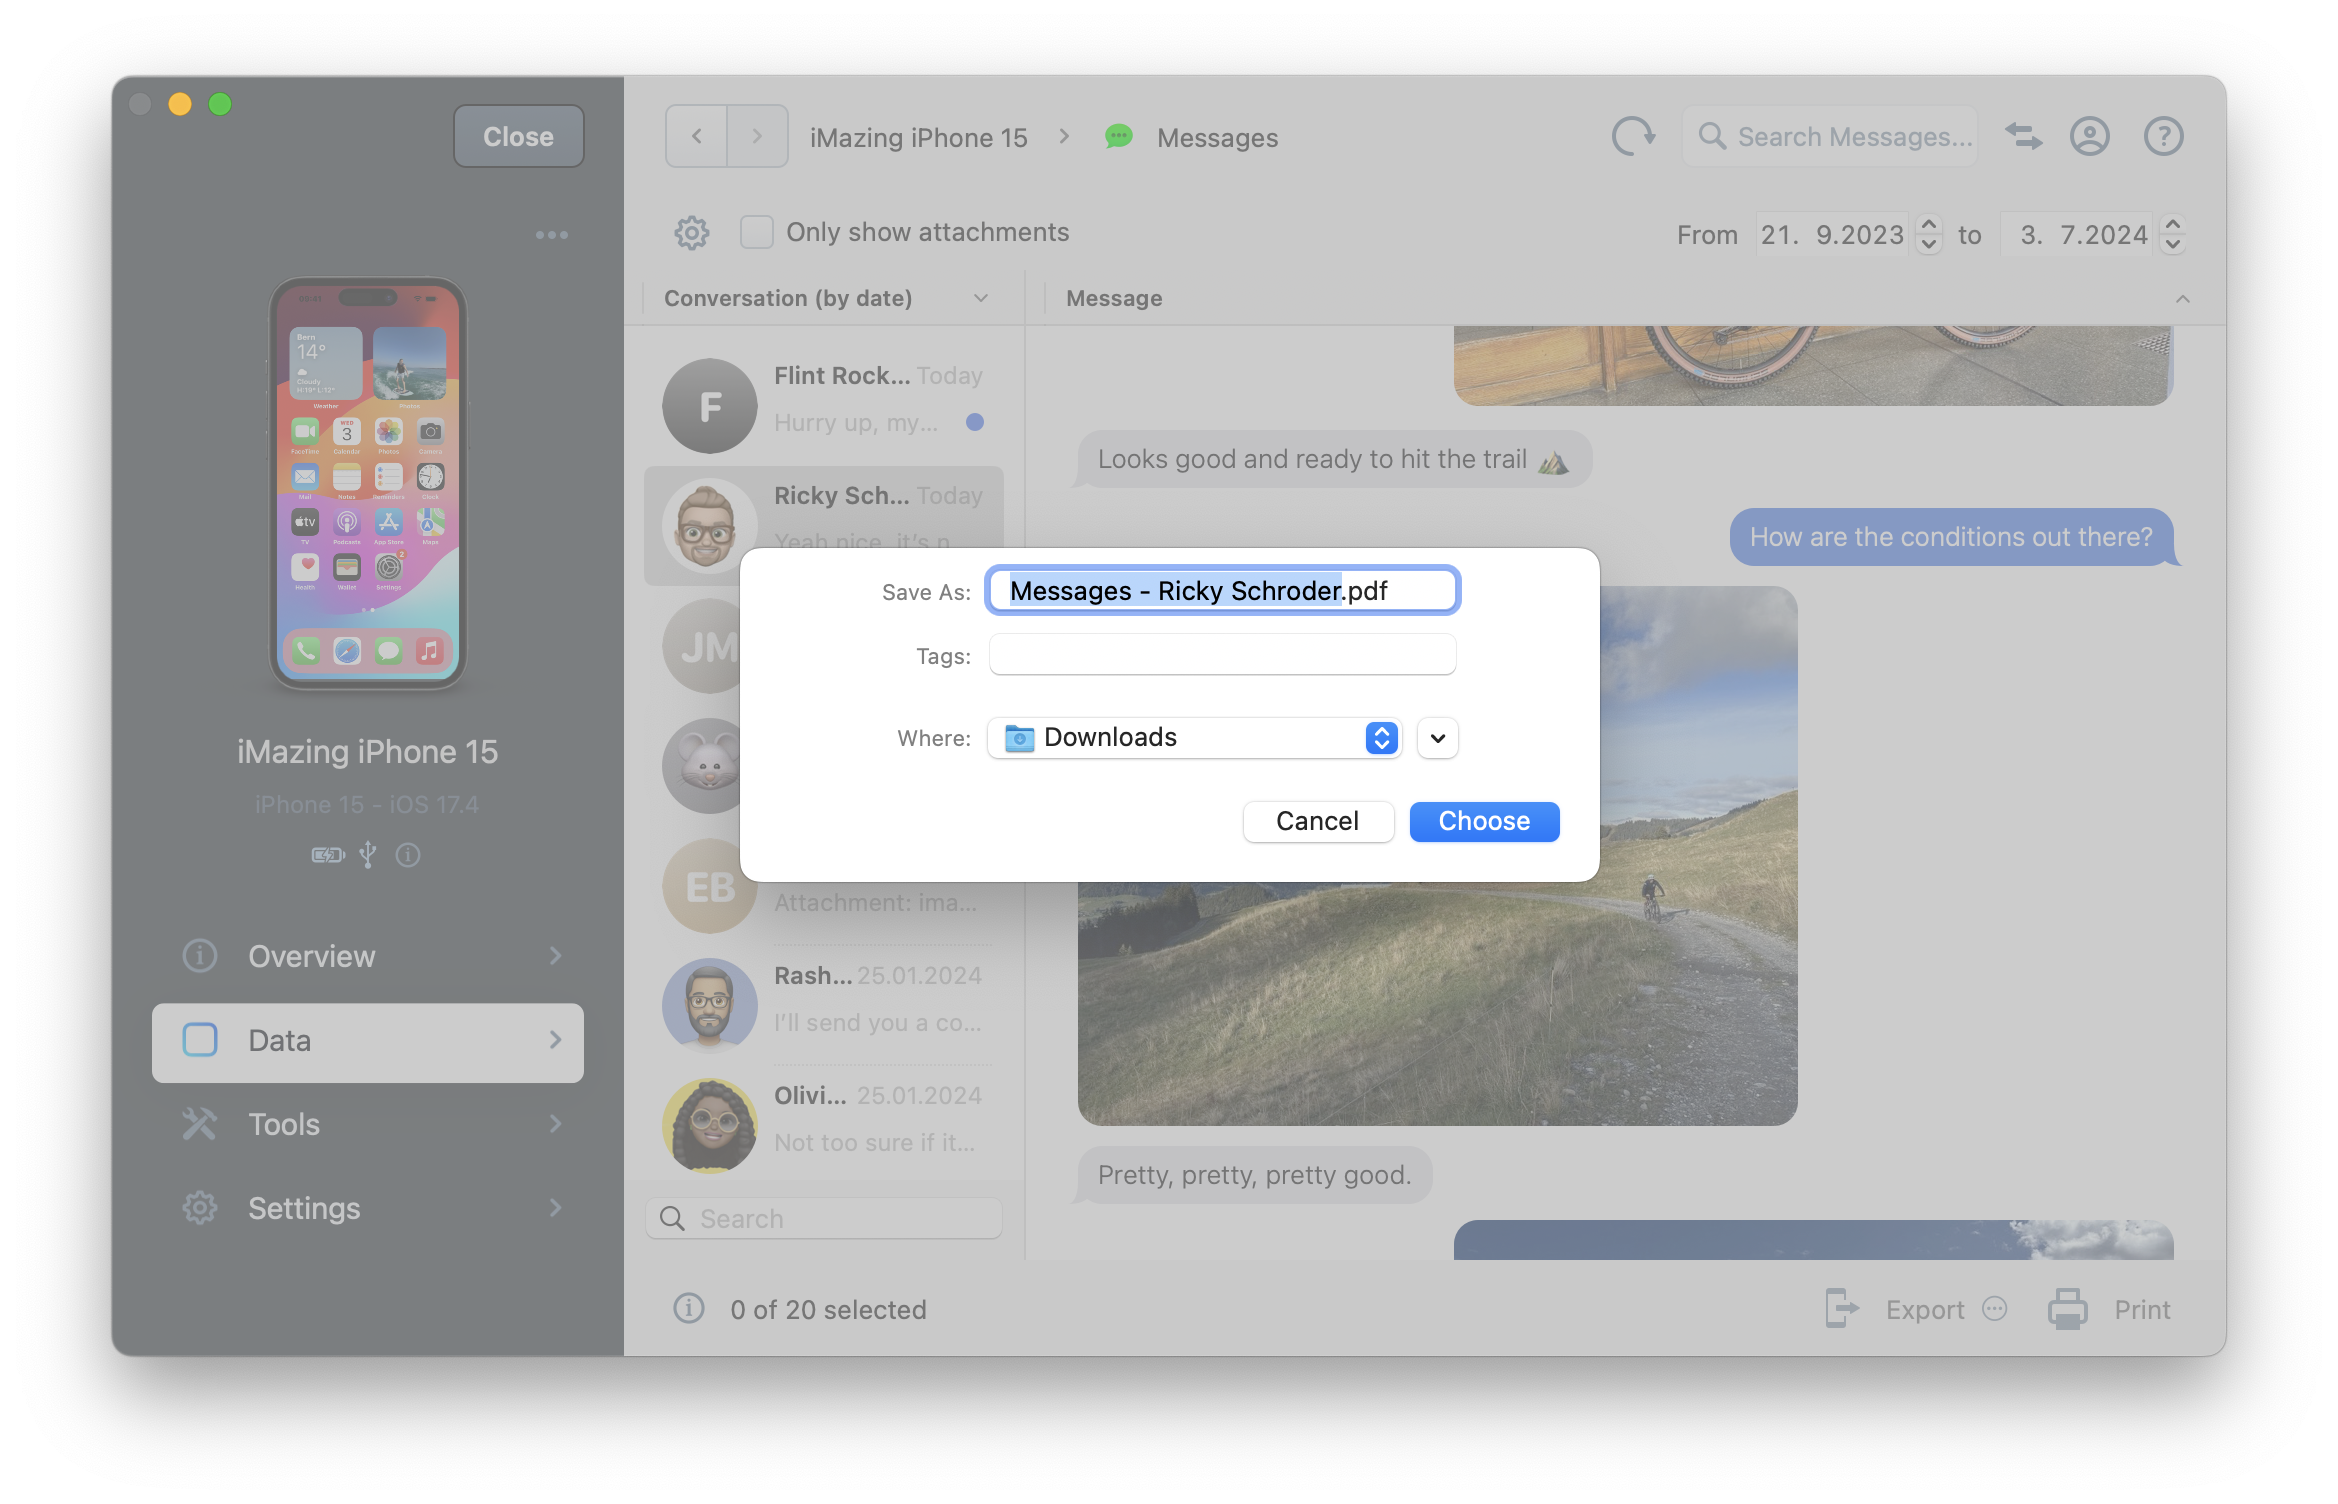Click the Save As filename field

pyautogui.click(x=1222, y=591)
